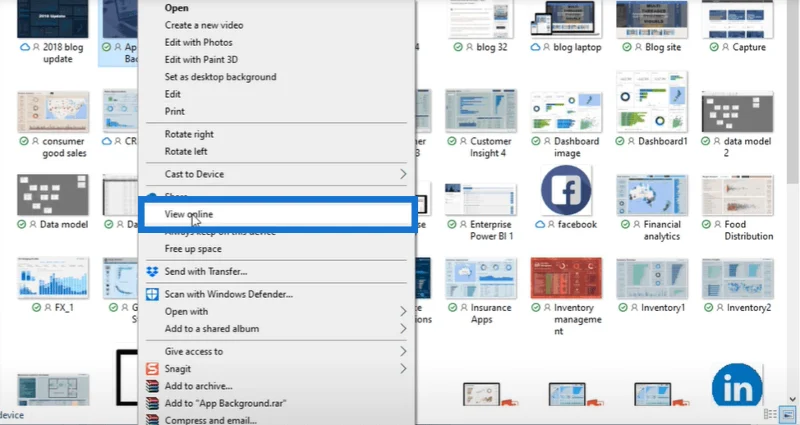This screenshot has height=425, width=800.
Task: Select the LinkedIn logo file thumbnail
Action: [x=737, y=385]
